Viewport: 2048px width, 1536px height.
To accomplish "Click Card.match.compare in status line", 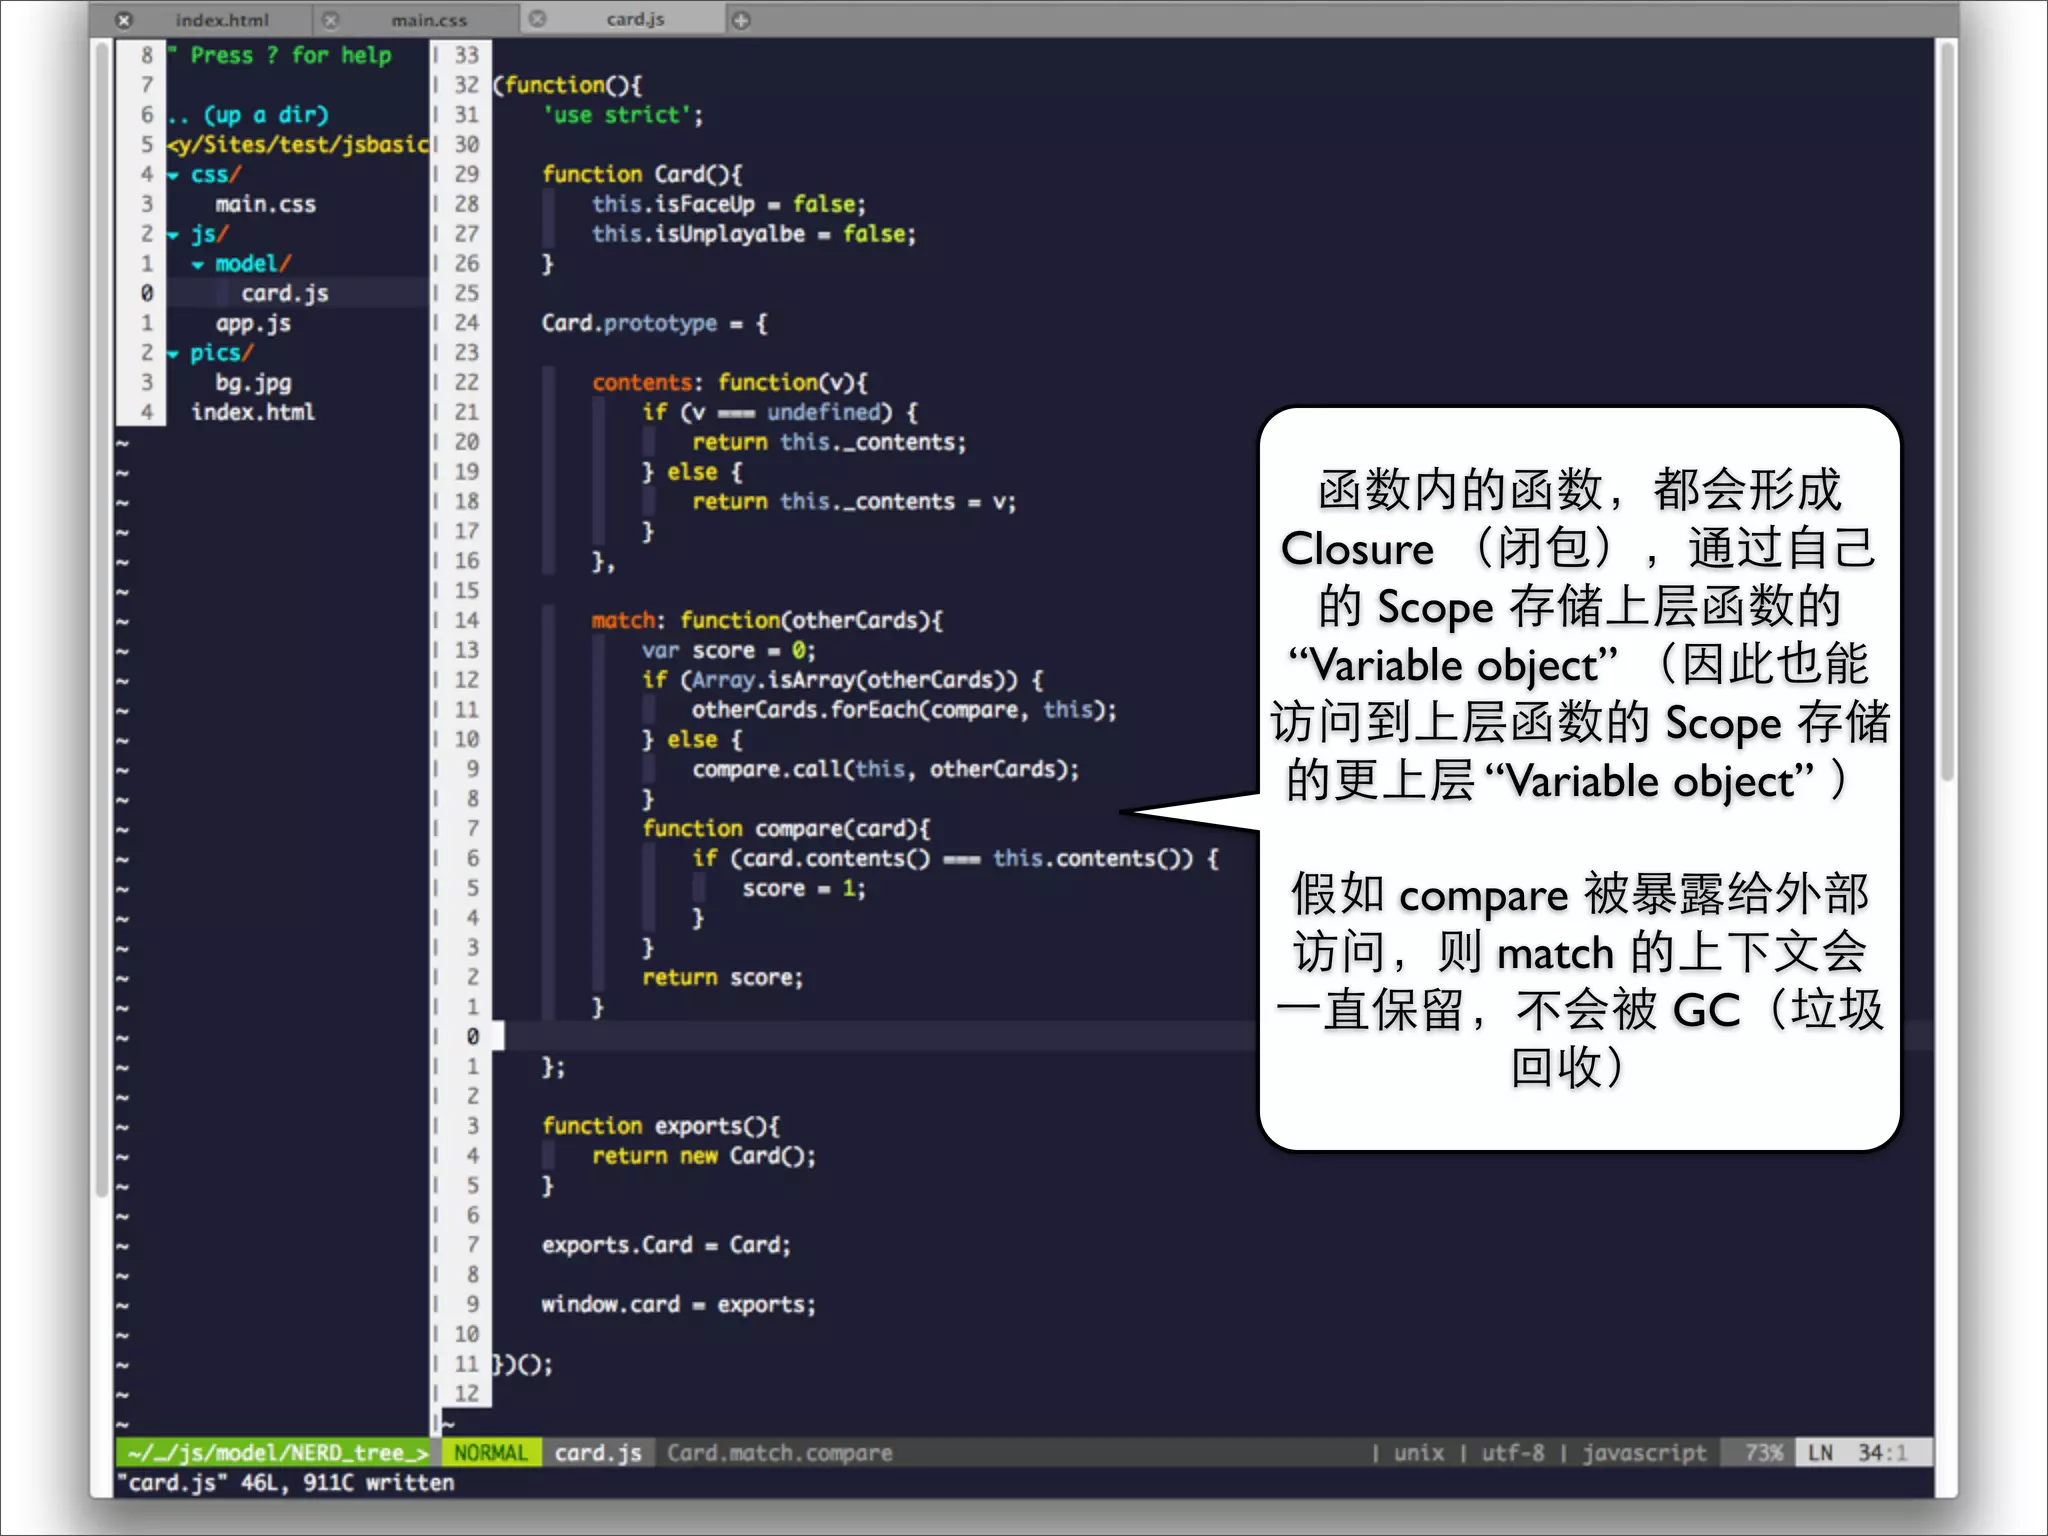I will 780,1452.
